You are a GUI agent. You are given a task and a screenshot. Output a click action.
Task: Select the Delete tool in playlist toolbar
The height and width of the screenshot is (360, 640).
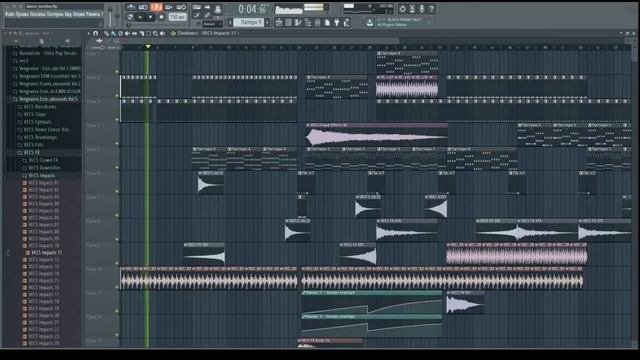[120, 33]
